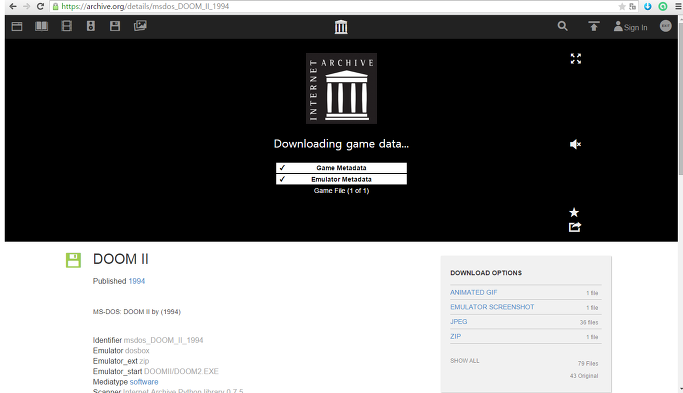Open the Web section icon in Archive nav
This screenshot has height=393, width=683.
click(17, 27)
